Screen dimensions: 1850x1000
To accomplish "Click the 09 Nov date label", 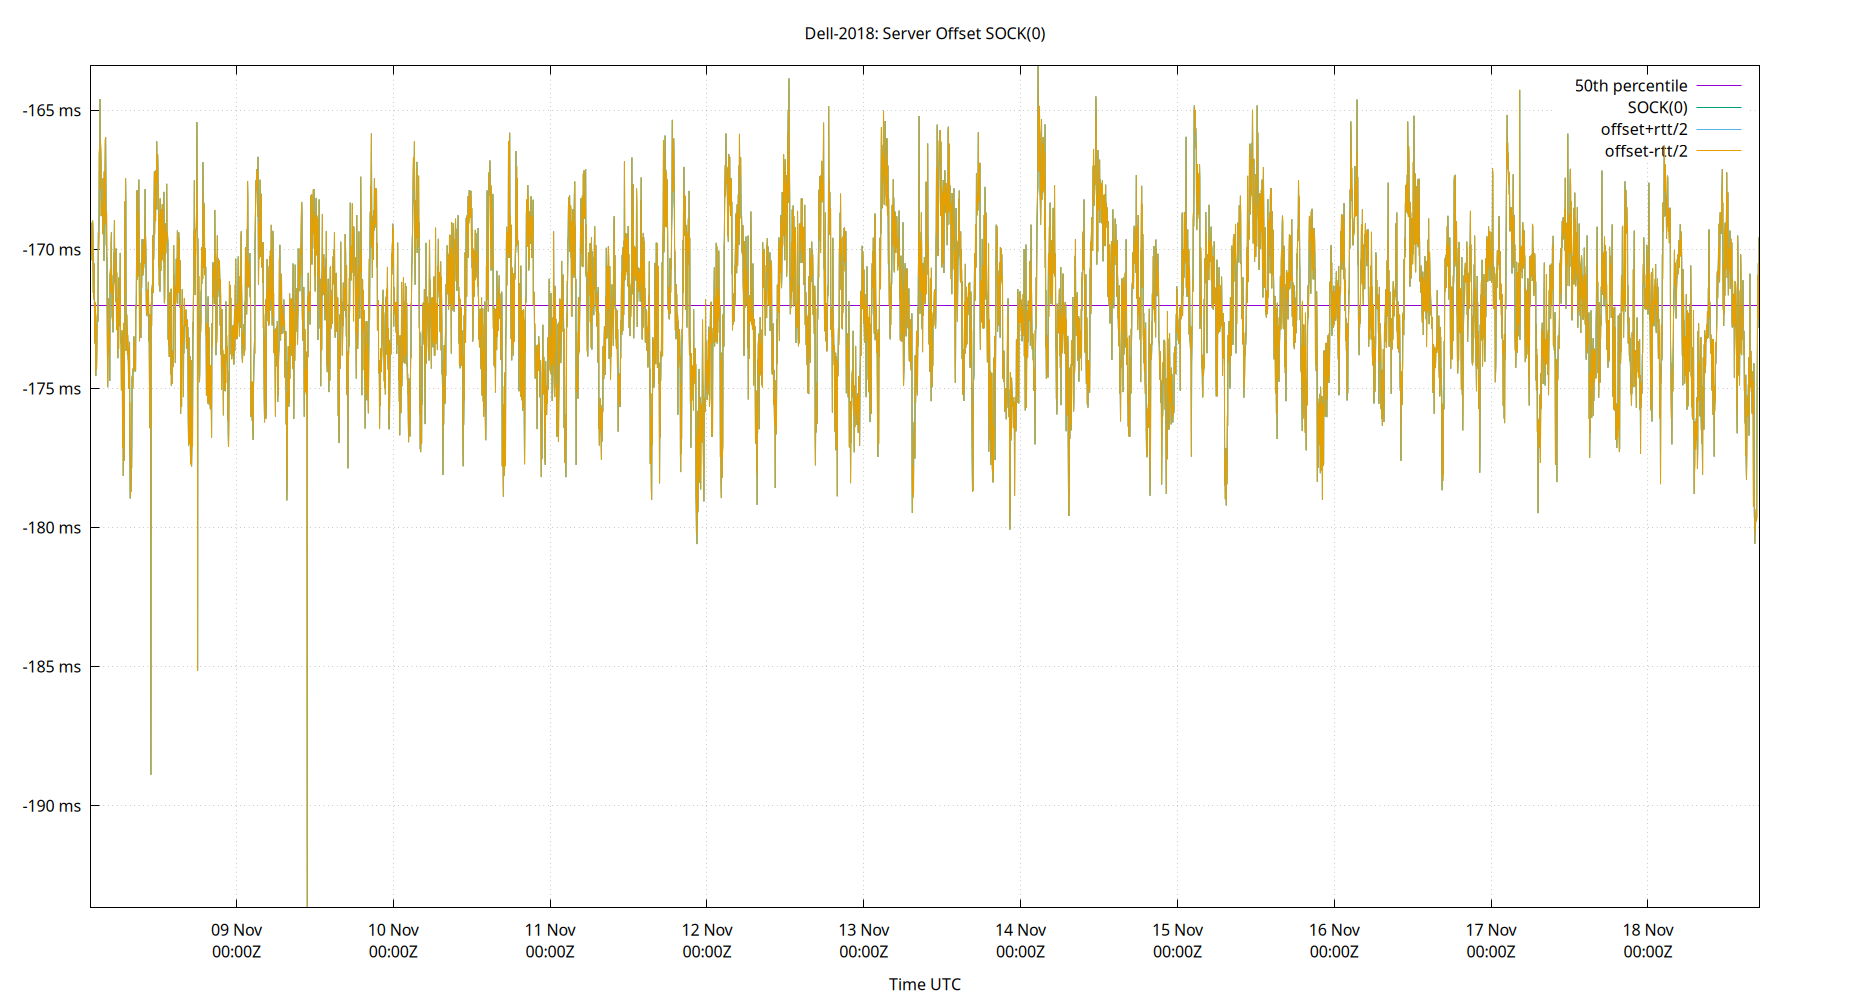I will 235,929.
